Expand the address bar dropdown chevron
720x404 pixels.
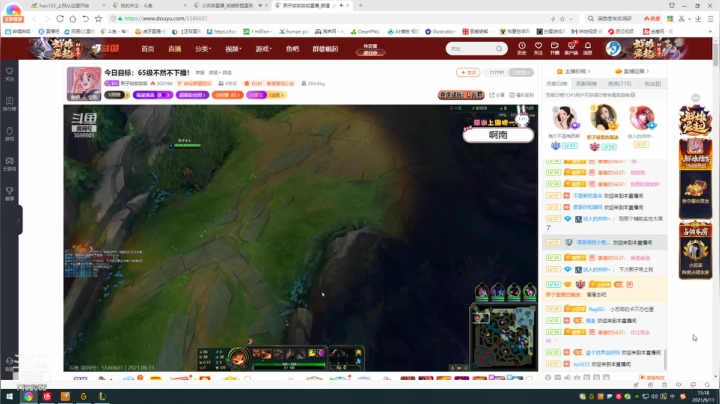(x=571, y=19)
